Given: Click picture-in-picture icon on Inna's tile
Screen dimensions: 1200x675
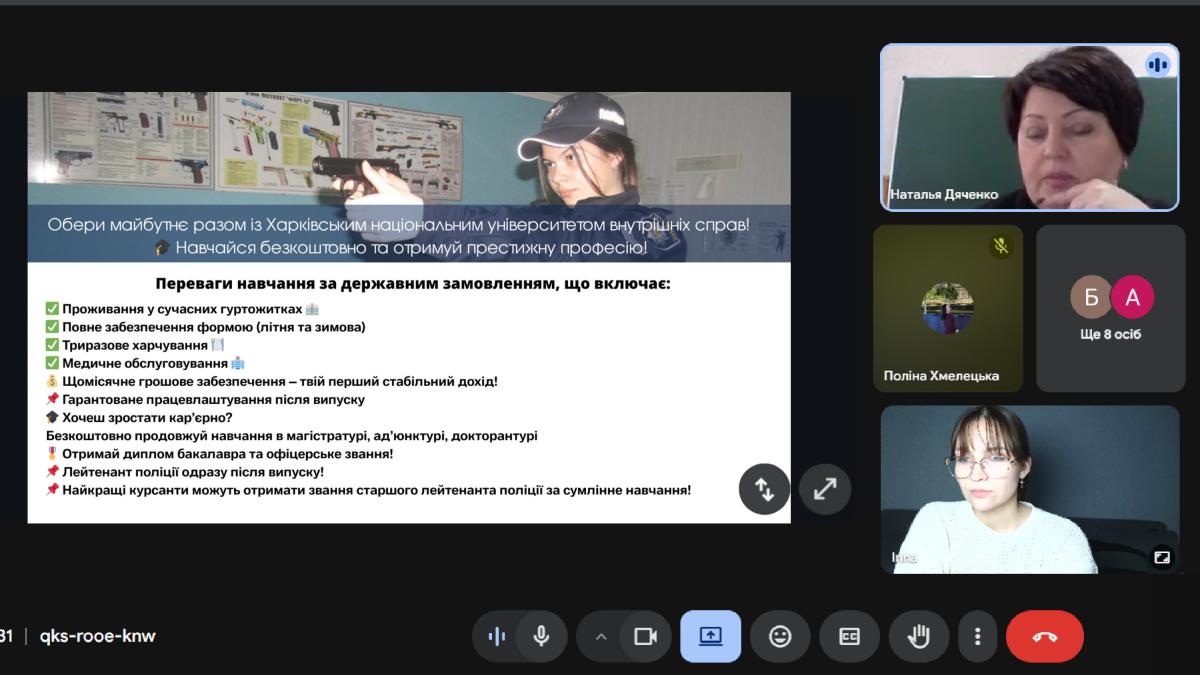Looking at the screenshot, I should 1162,557.
